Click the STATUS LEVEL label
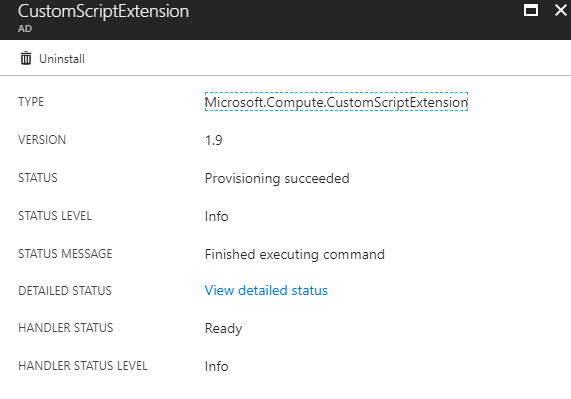Viewport: 571px width, 399px height. tap(55, 216)
